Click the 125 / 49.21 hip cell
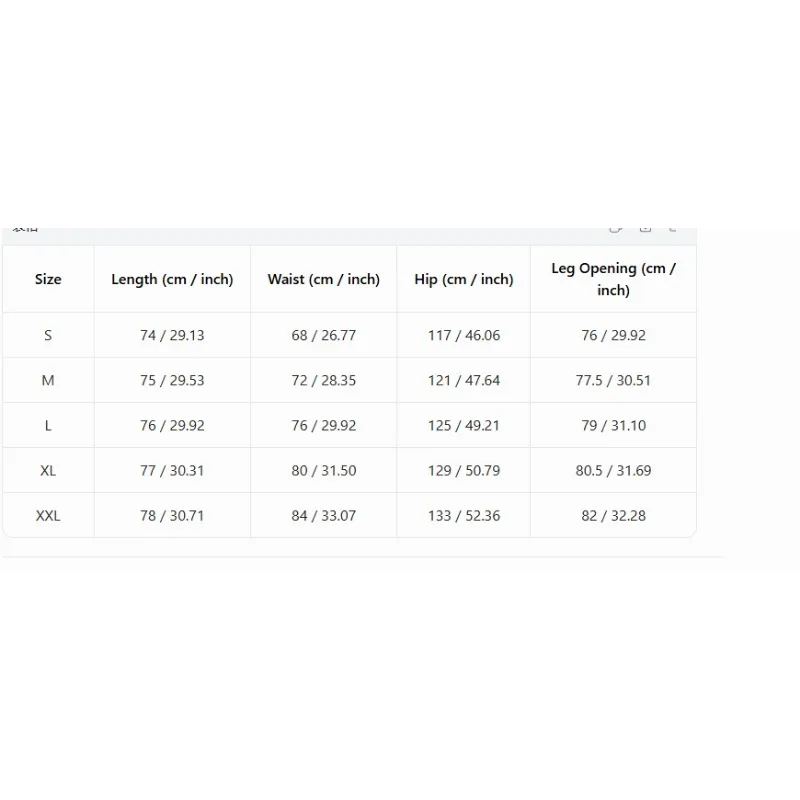This screenshot has width=800, height=800. (464, 426)
